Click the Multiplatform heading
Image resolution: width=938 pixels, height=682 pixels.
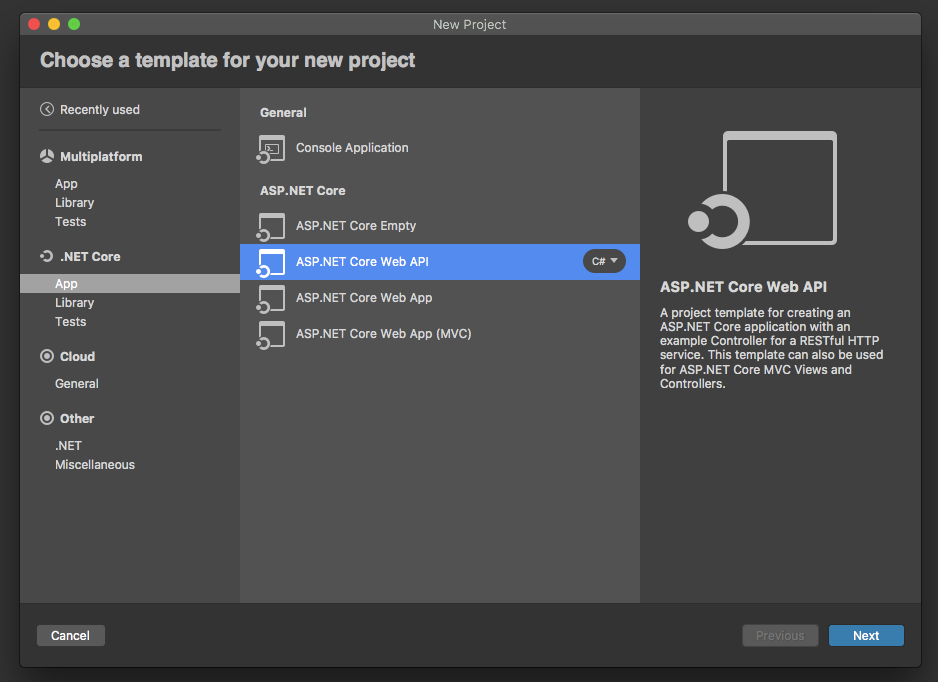tap(101, 157)
